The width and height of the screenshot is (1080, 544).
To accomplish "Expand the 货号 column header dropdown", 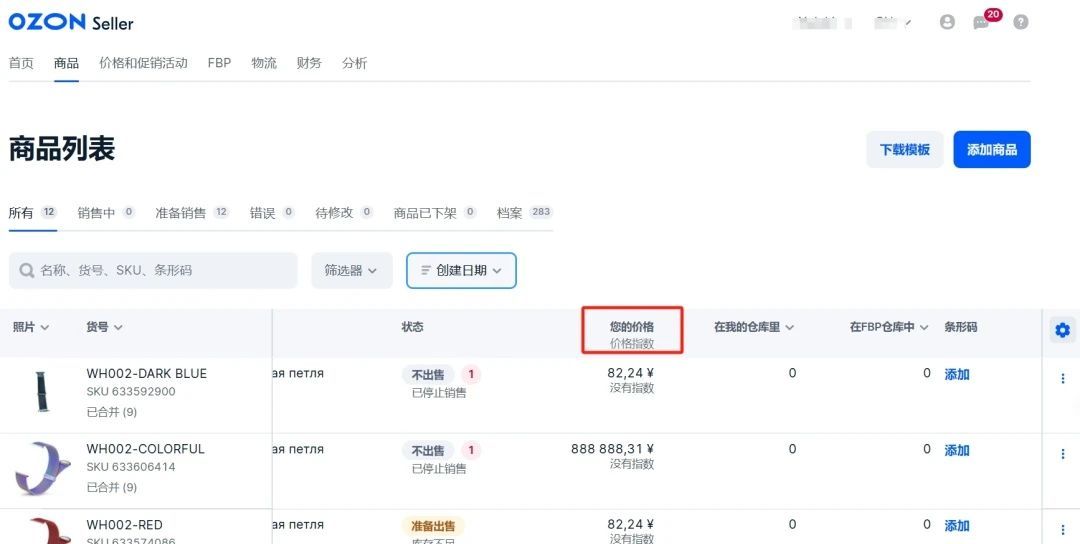I will point(104,327).
